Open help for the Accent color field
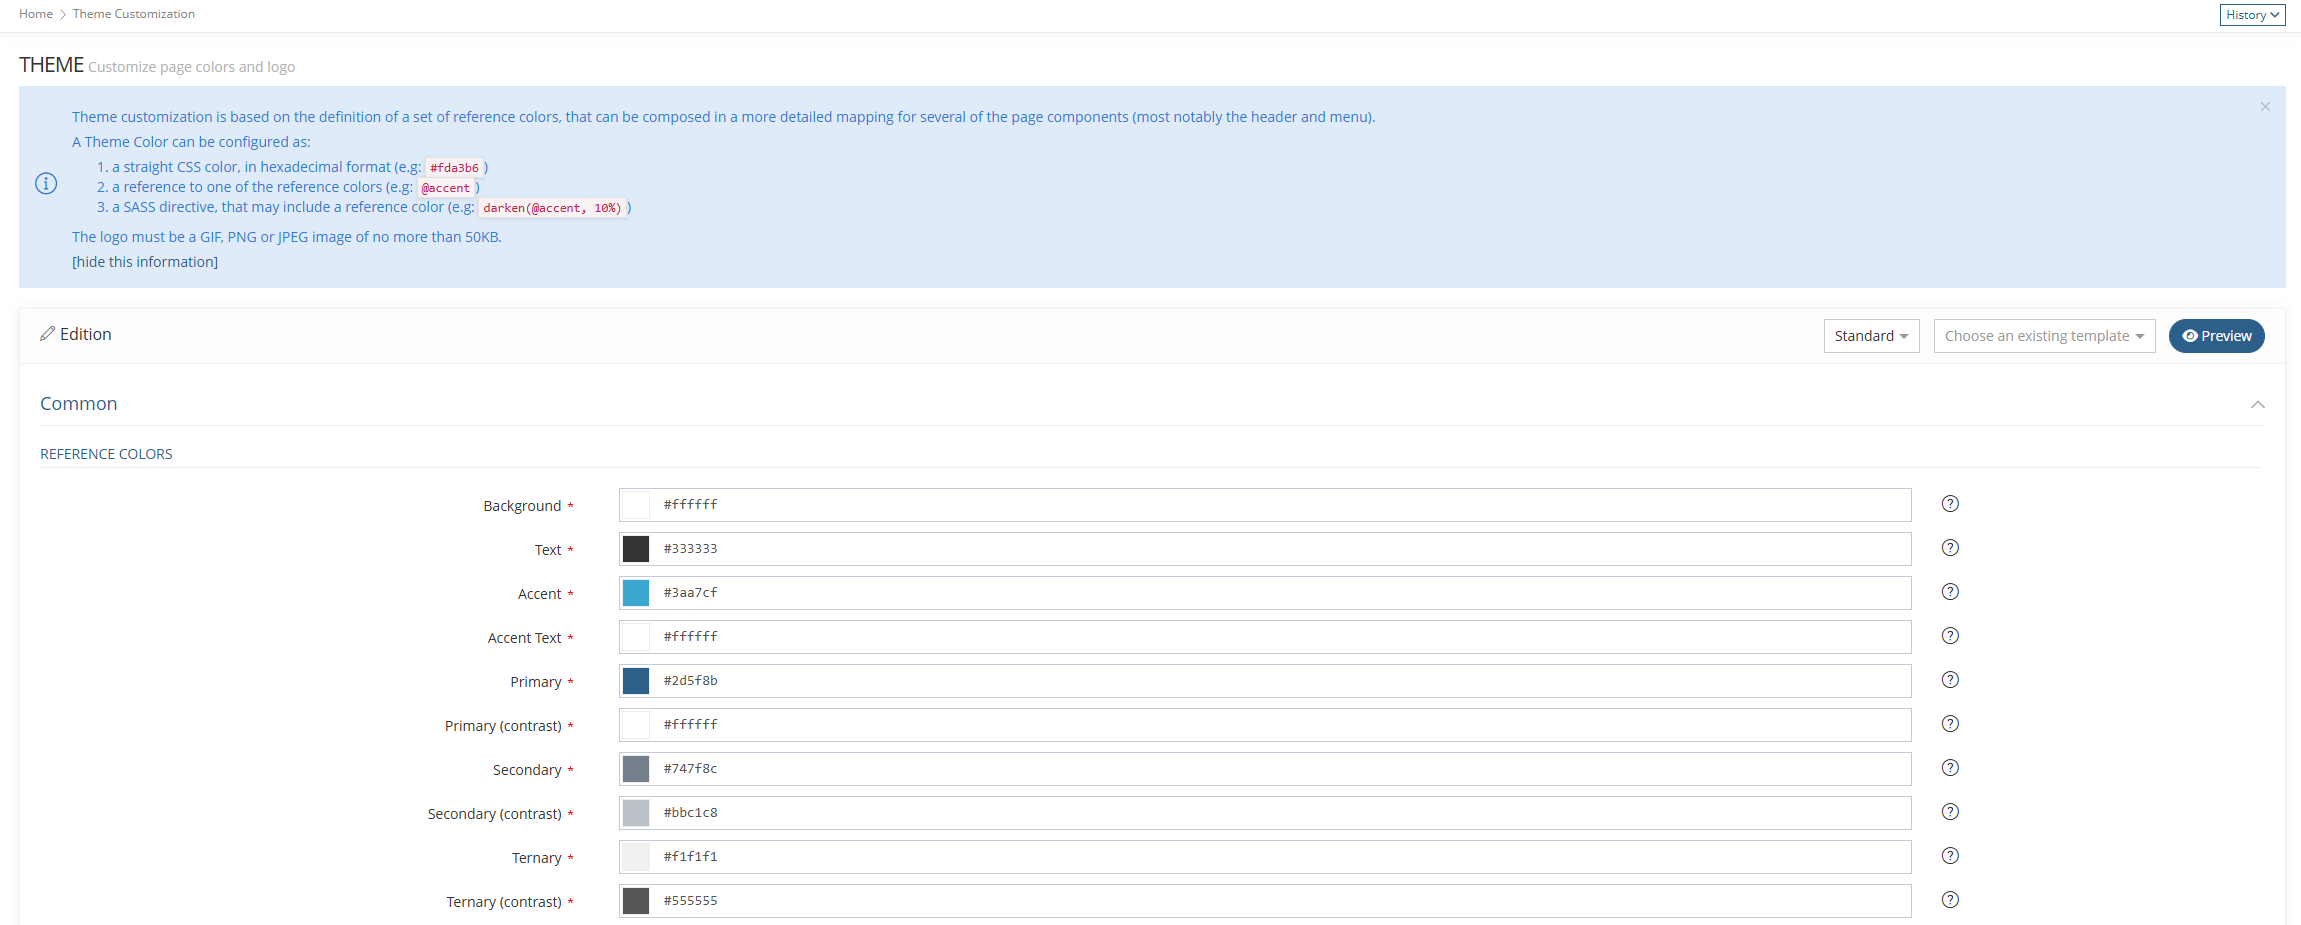The height and width of the screenshot is (925, 2301). (x=1949, y=592)
